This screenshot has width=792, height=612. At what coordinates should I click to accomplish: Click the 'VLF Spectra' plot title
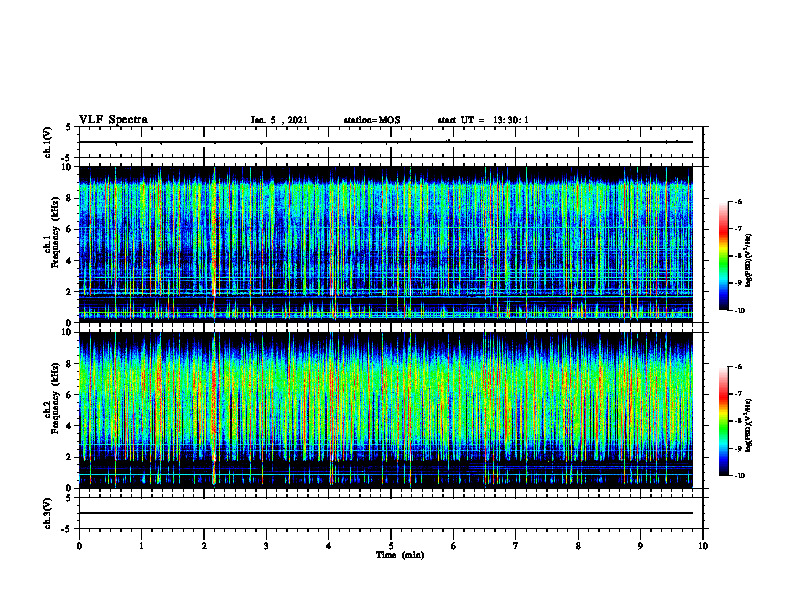113,120
